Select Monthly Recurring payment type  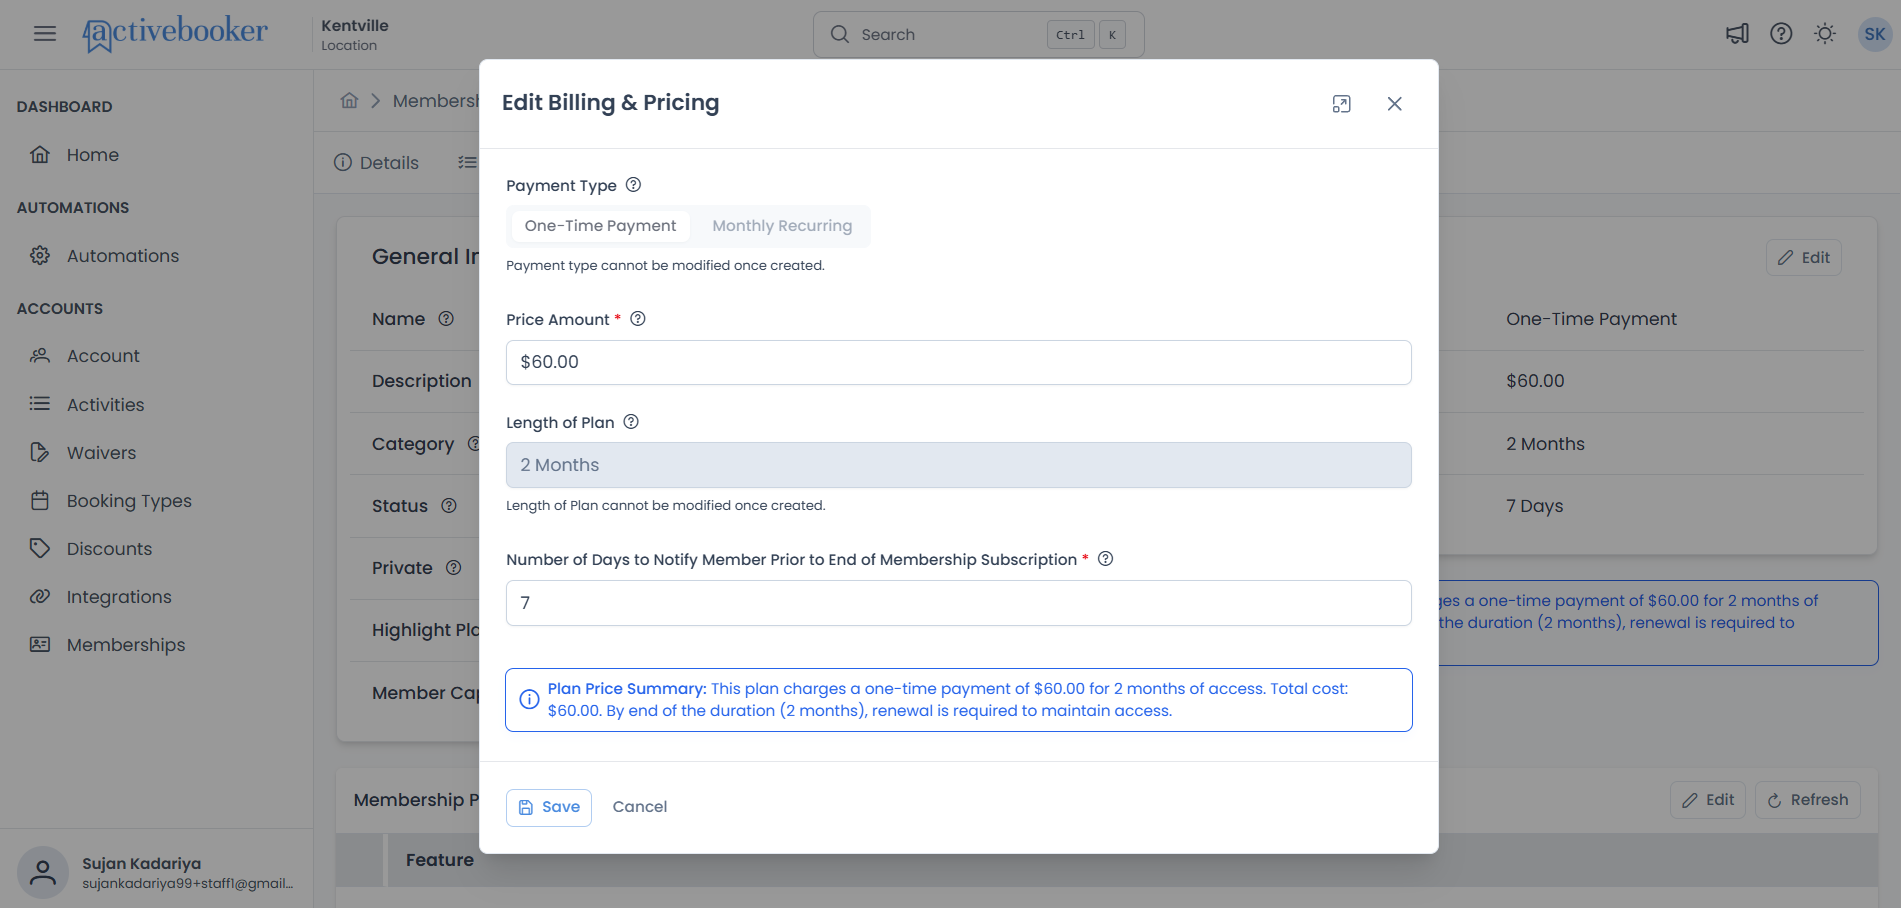pos(782,226)
